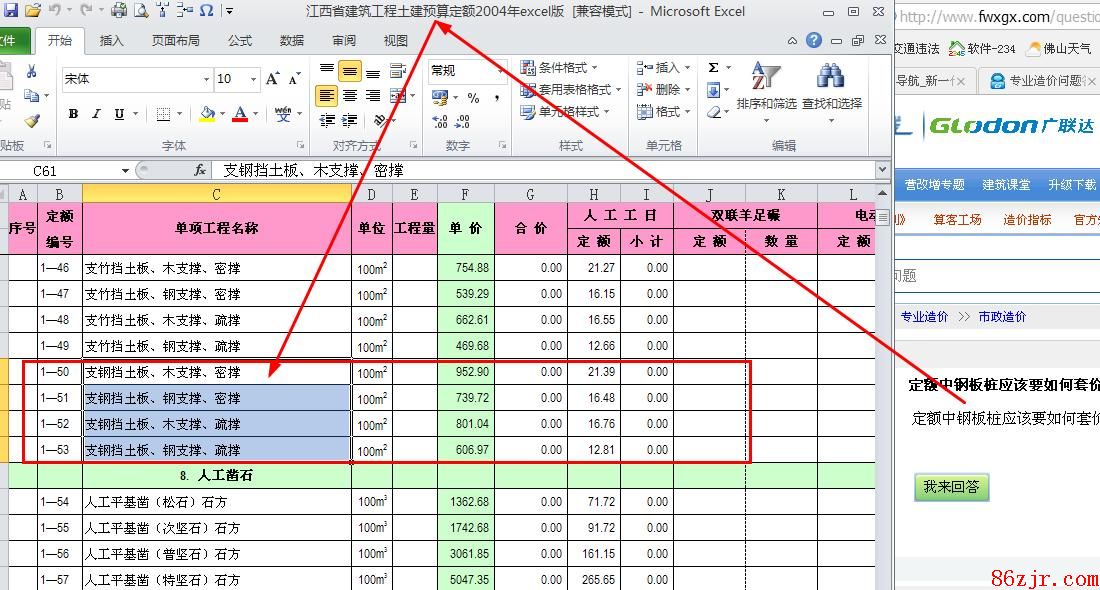
Task: Click the Bold formatting button
Action: coord(73,115)
